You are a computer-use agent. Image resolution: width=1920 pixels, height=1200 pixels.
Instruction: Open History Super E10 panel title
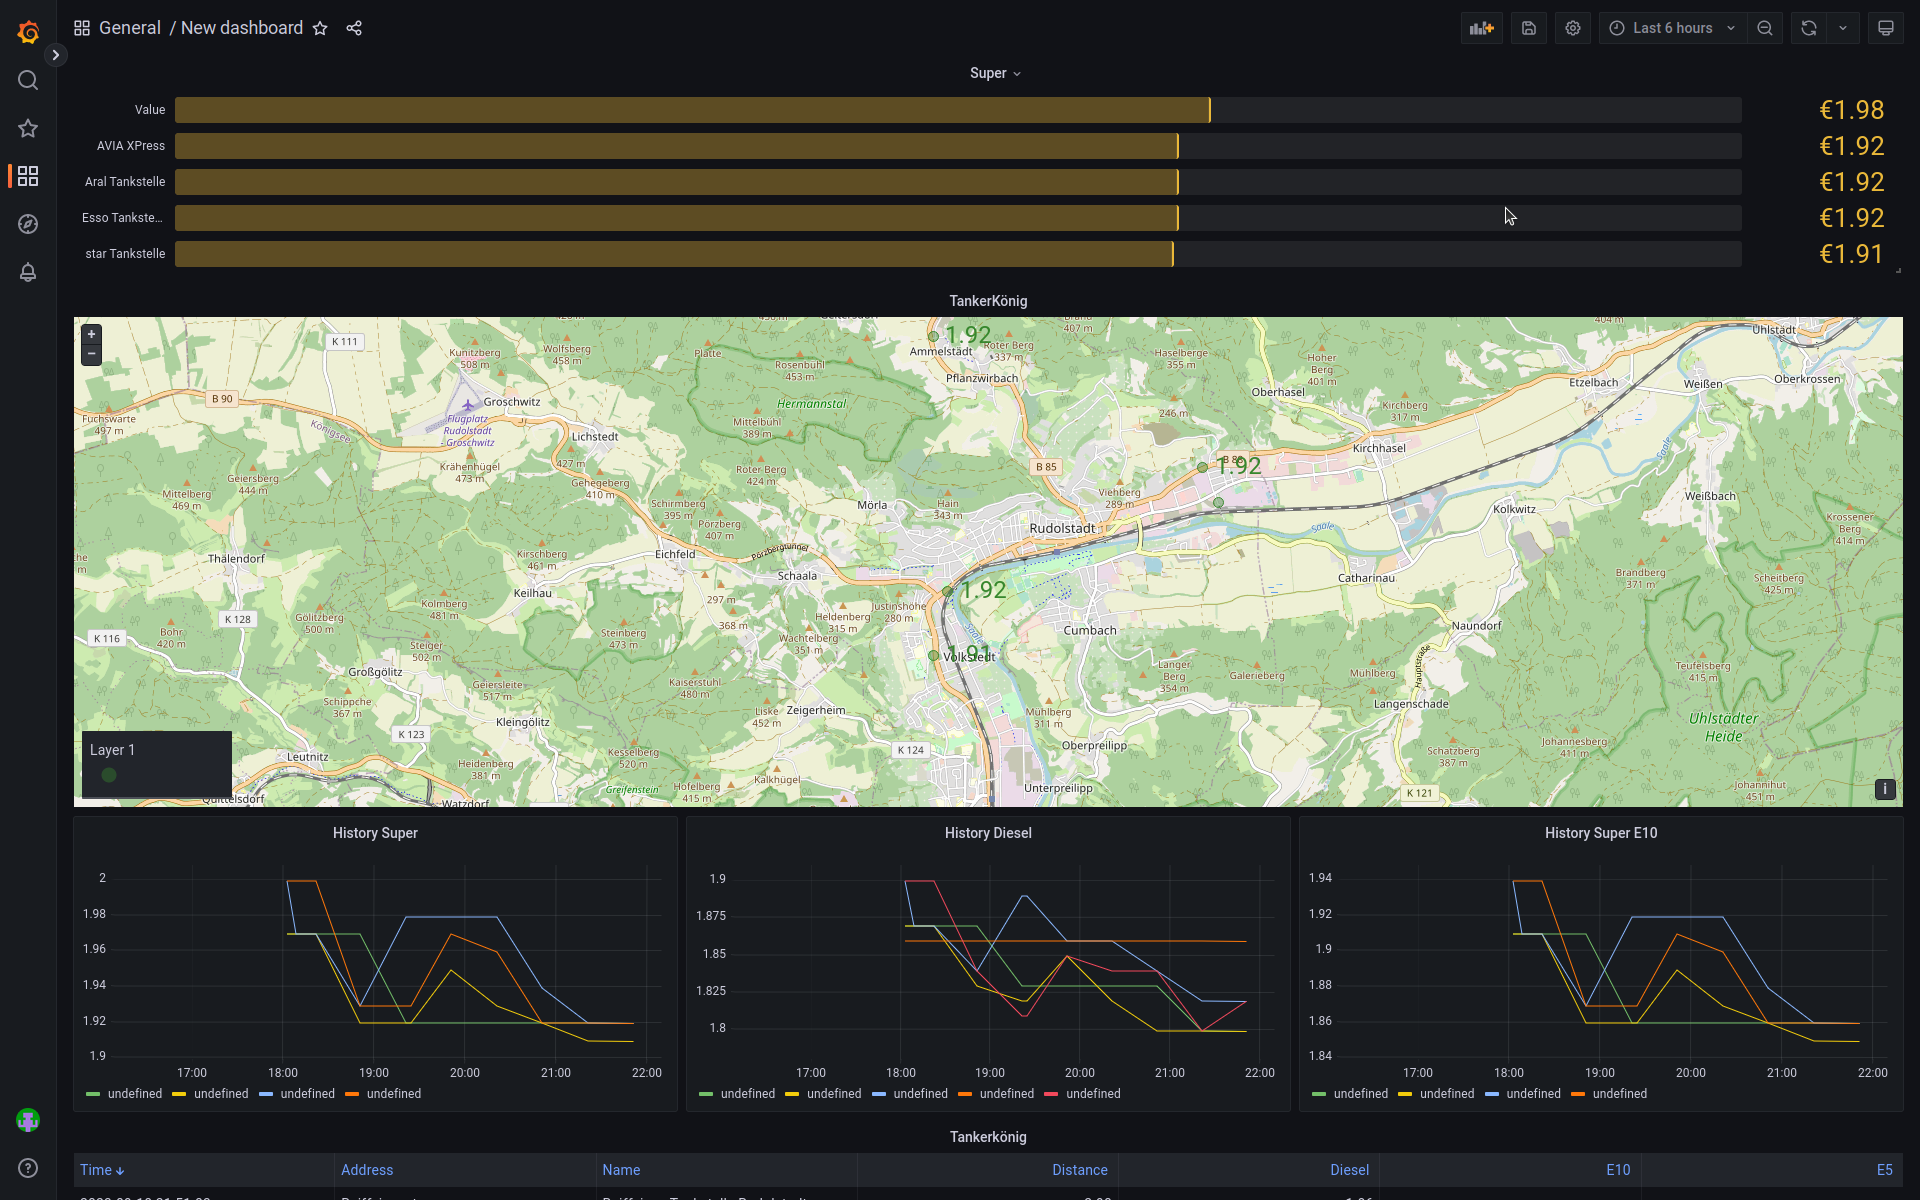click(1601, 833)
